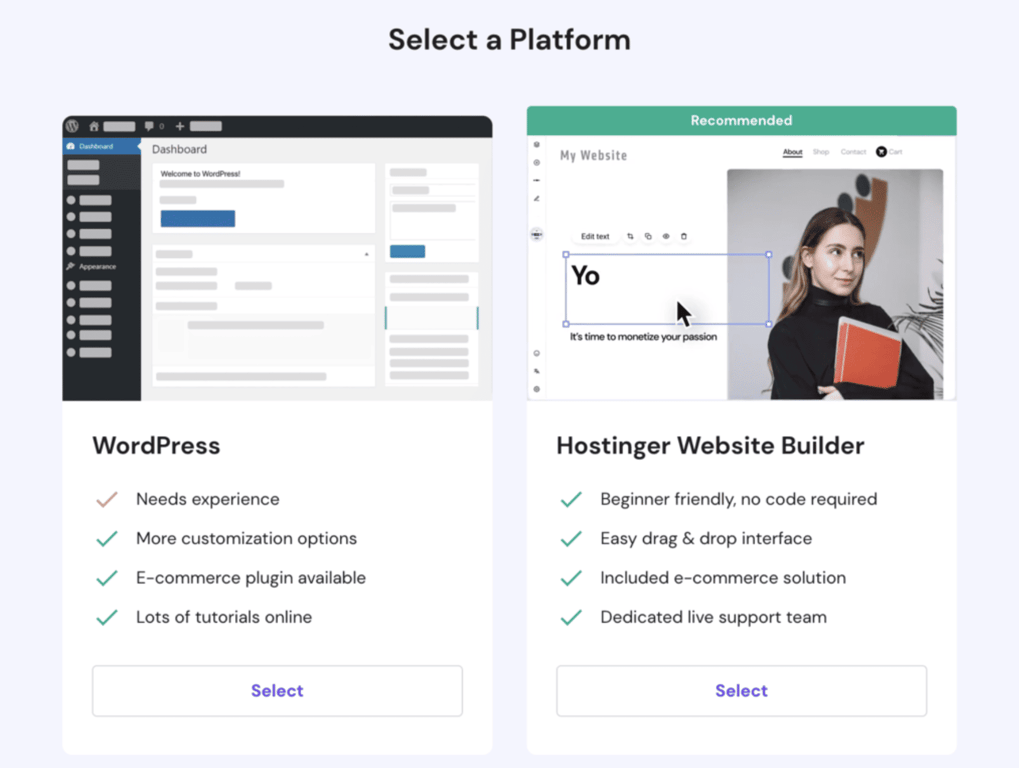Screen dimensions: 1019x768
Task: Click the 'Yo' text box in the preview
Action: tap(586, 276)
